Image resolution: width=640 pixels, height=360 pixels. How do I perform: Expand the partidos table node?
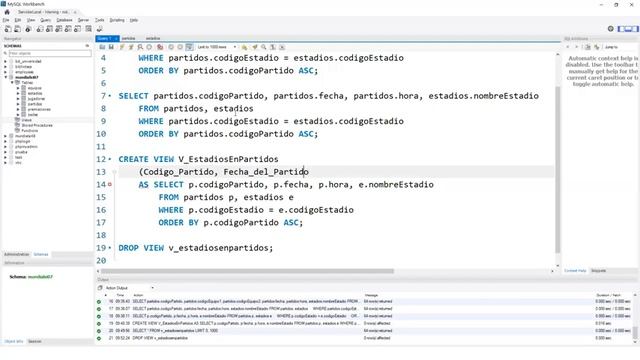point(18,104)
